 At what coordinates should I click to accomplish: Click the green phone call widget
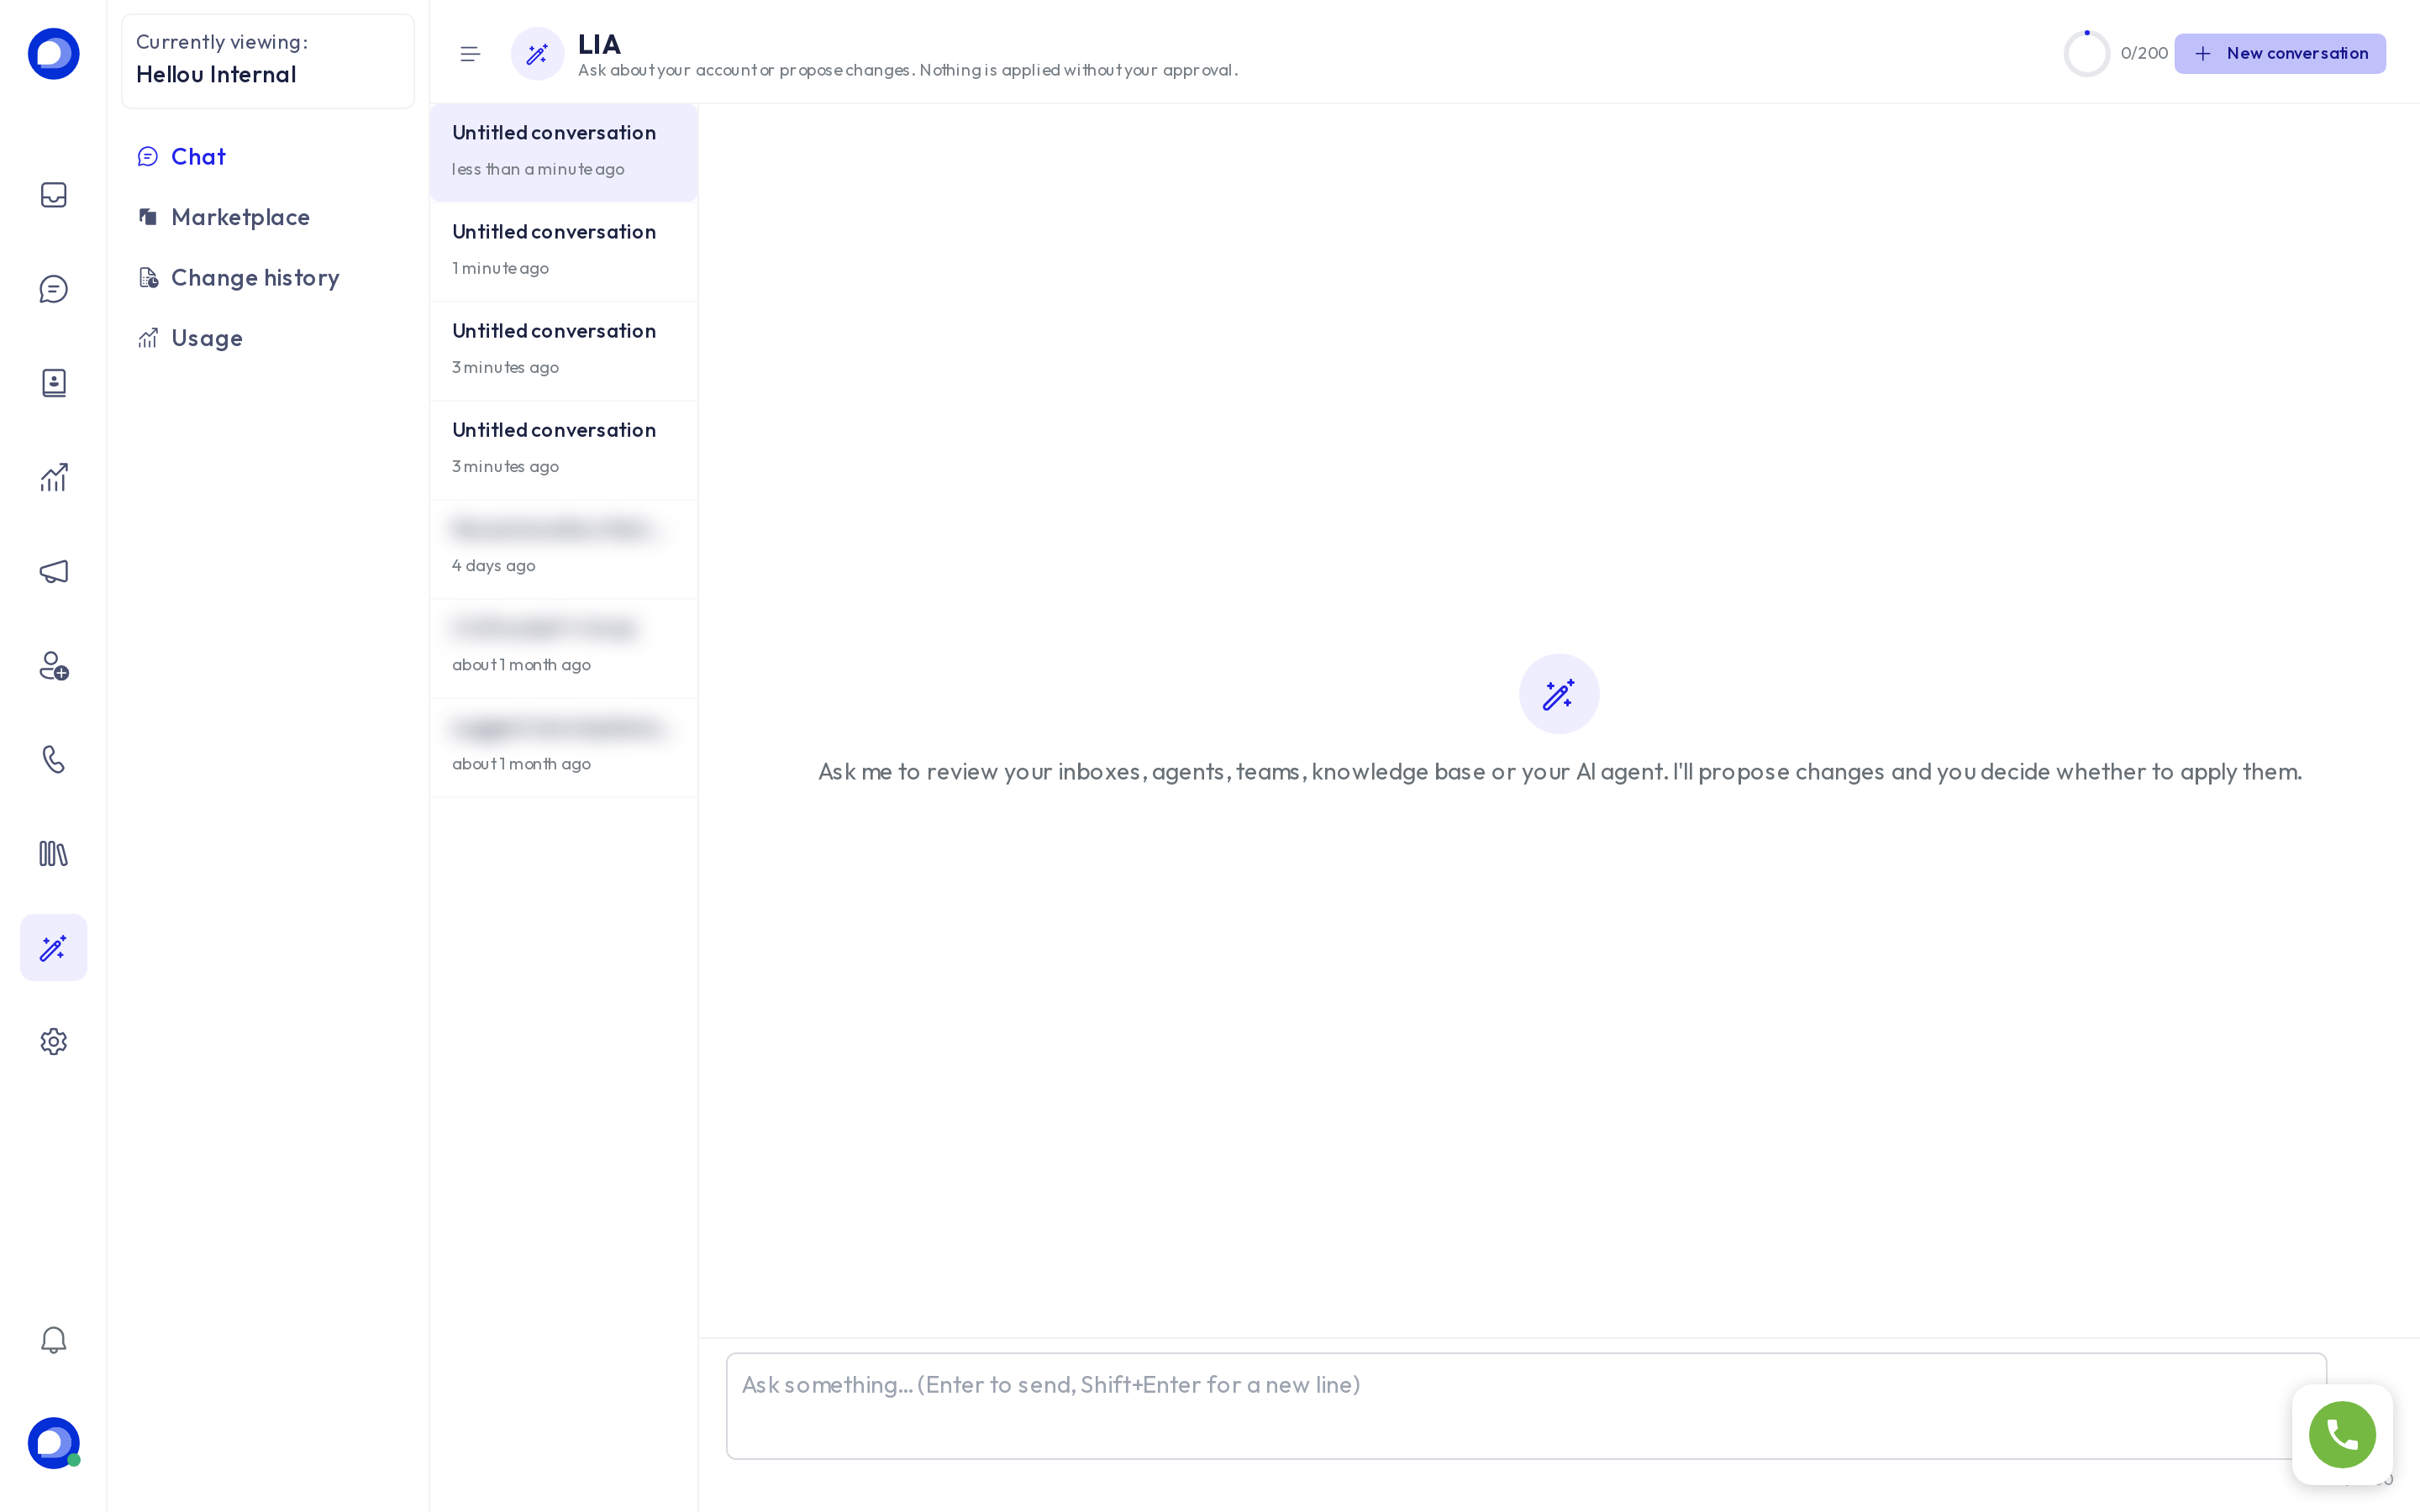2342,1434
